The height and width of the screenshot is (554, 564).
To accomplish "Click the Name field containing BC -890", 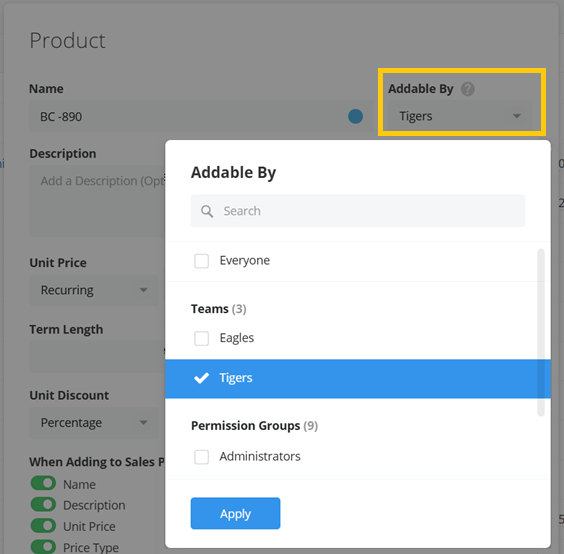I will 200,116.
